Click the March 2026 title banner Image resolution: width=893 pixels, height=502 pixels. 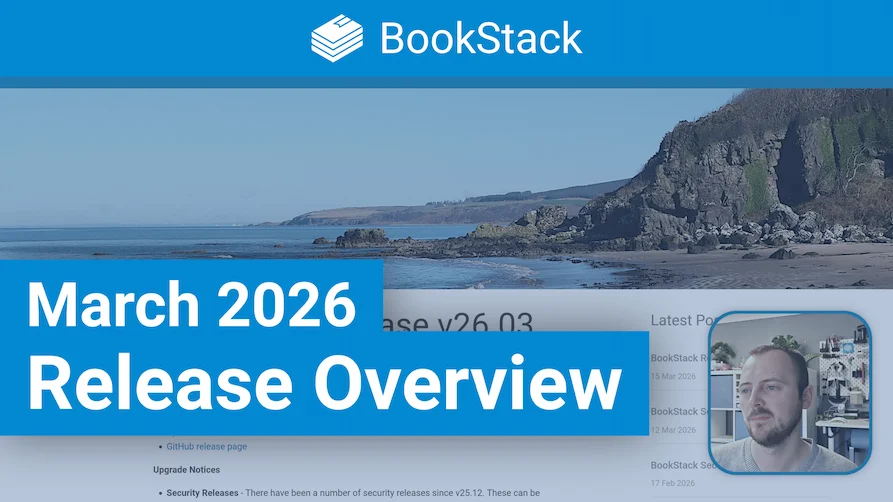click(x=191, y=304)
